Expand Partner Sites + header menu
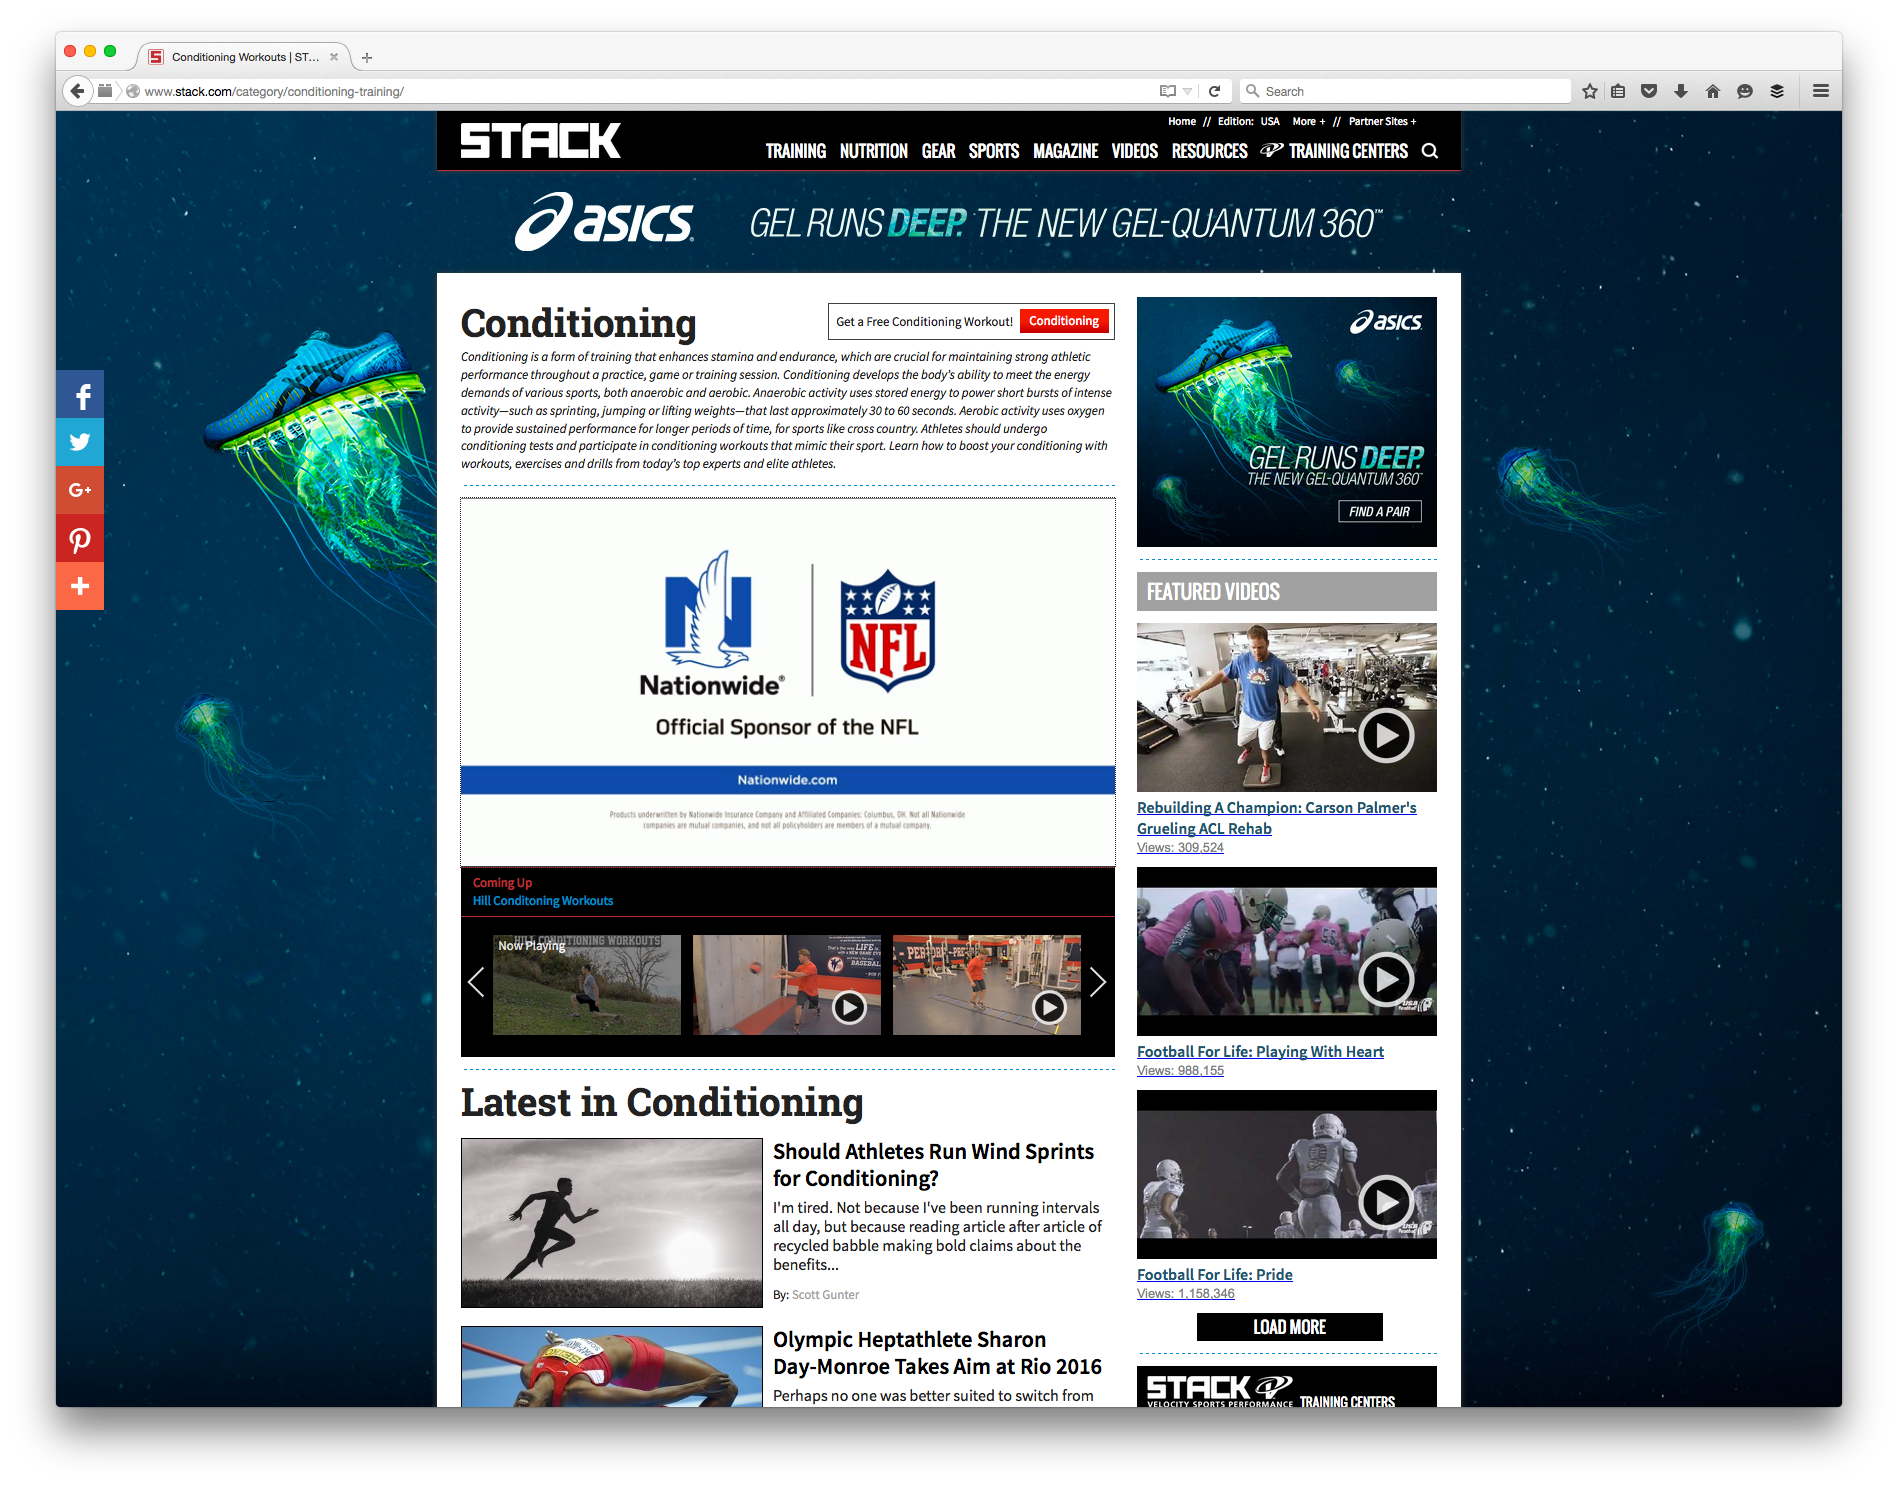Image resolution: width=1898 pixels, height=1487 pixels. [x=1382, y=121]
